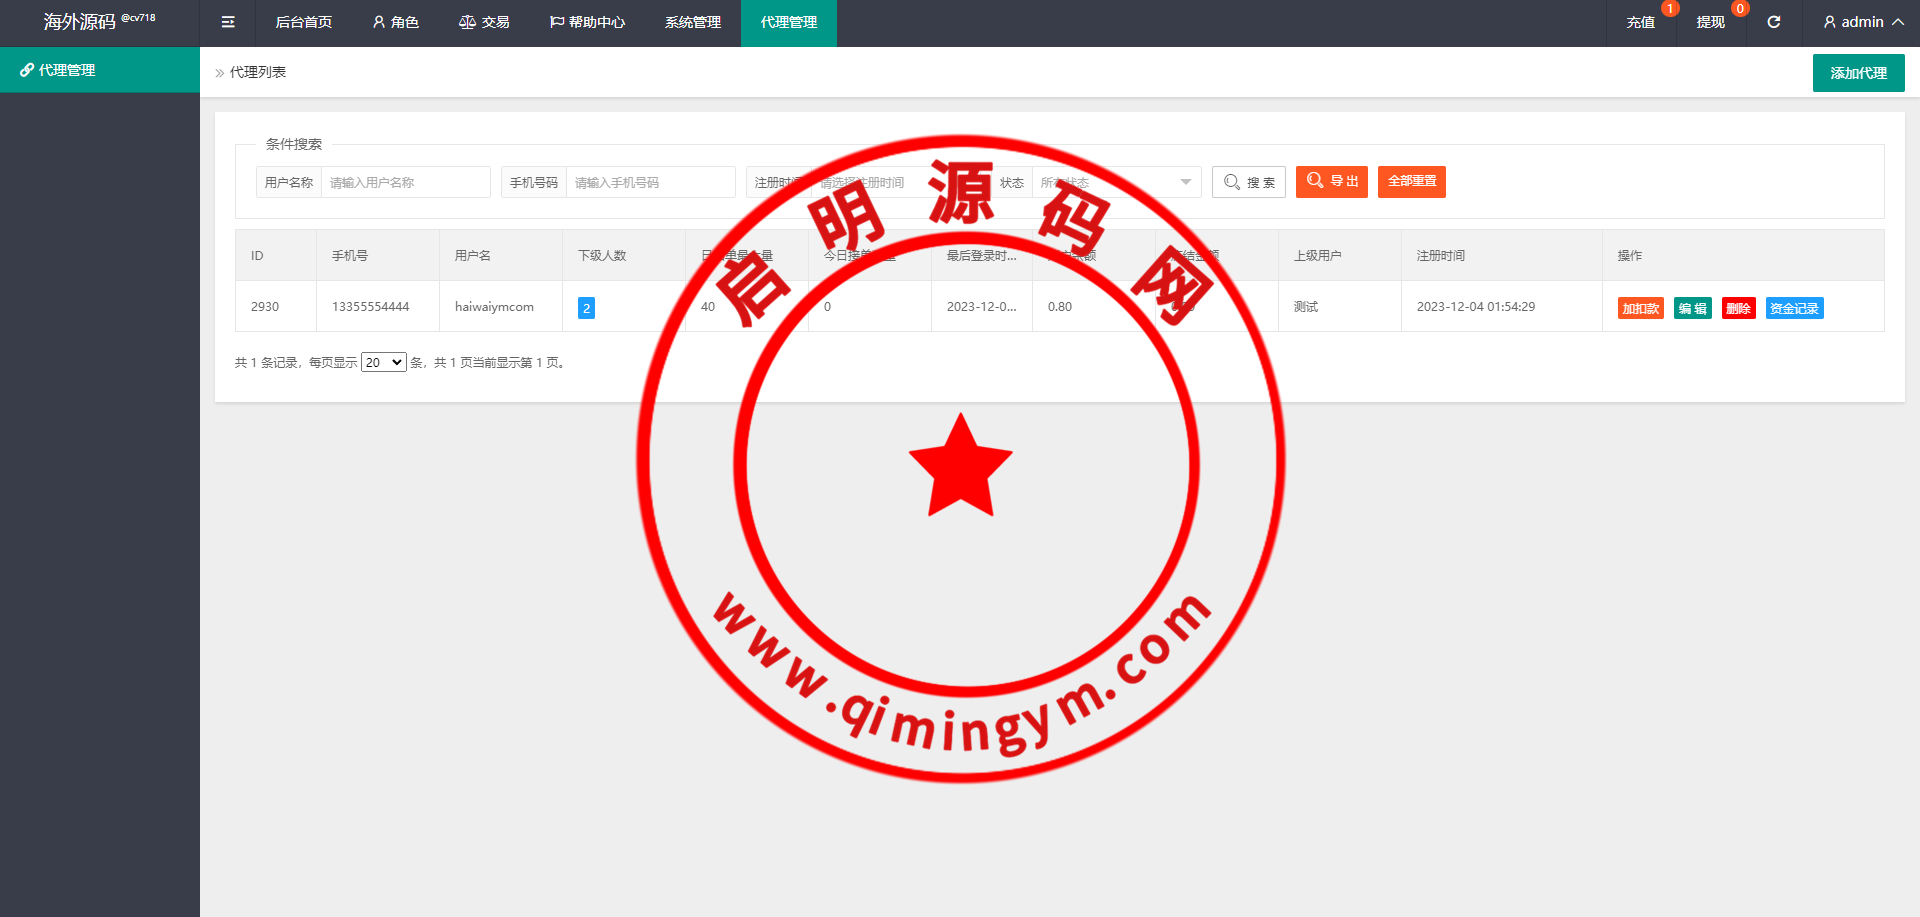Viewport: 1920px width, 917px height.
Task: Focus the 用户名称 input field
Action: coord(405,182)
